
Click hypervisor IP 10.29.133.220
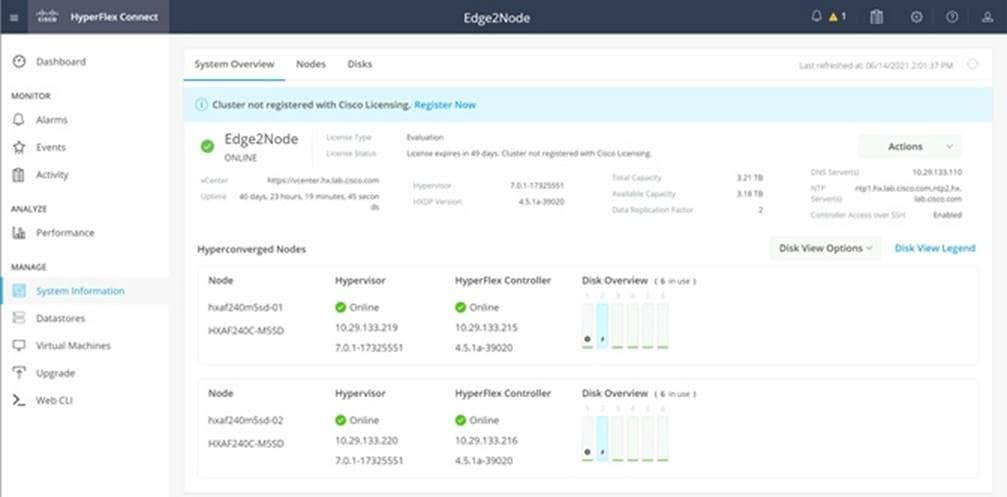(366, 440)
